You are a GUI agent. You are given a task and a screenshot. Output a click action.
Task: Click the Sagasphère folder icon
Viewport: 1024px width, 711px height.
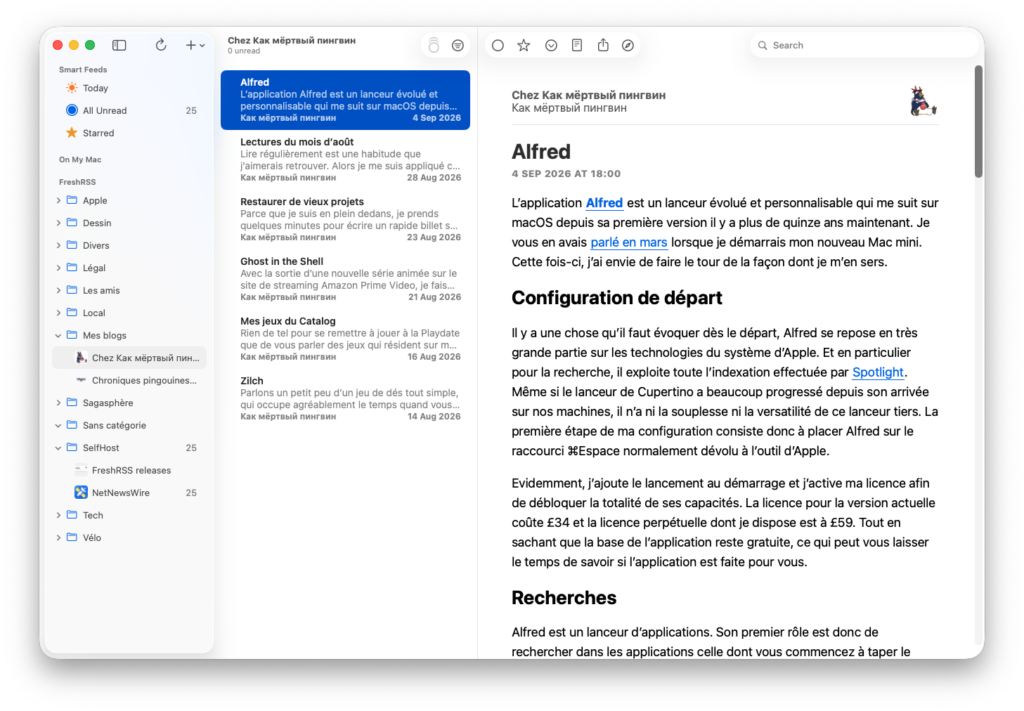point(72,403)
